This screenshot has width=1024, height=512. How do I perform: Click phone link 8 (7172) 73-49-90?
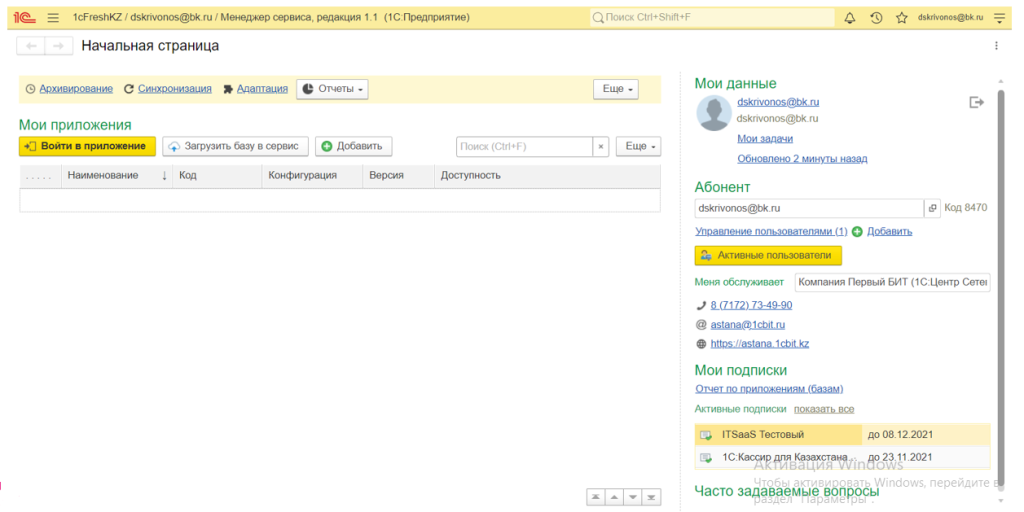tap(752, 305)
